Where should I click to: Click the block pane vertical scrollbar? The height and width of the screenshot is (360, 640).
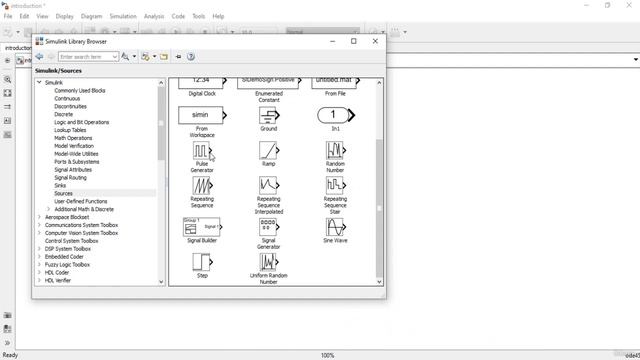pyautogui.click(x=379, y=208)
